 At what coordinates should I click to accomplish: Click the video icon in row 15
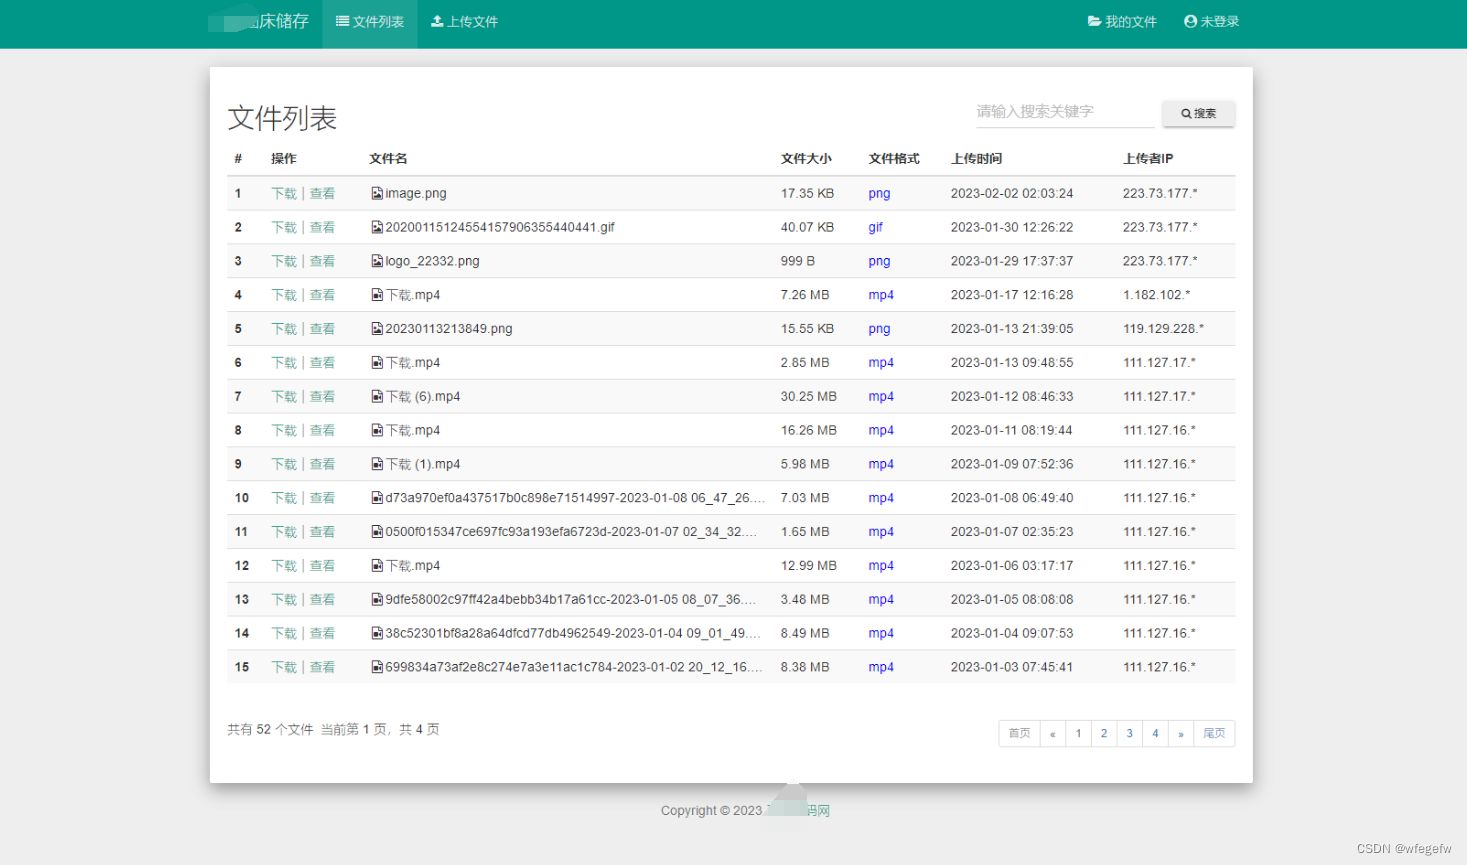[377, 667]
